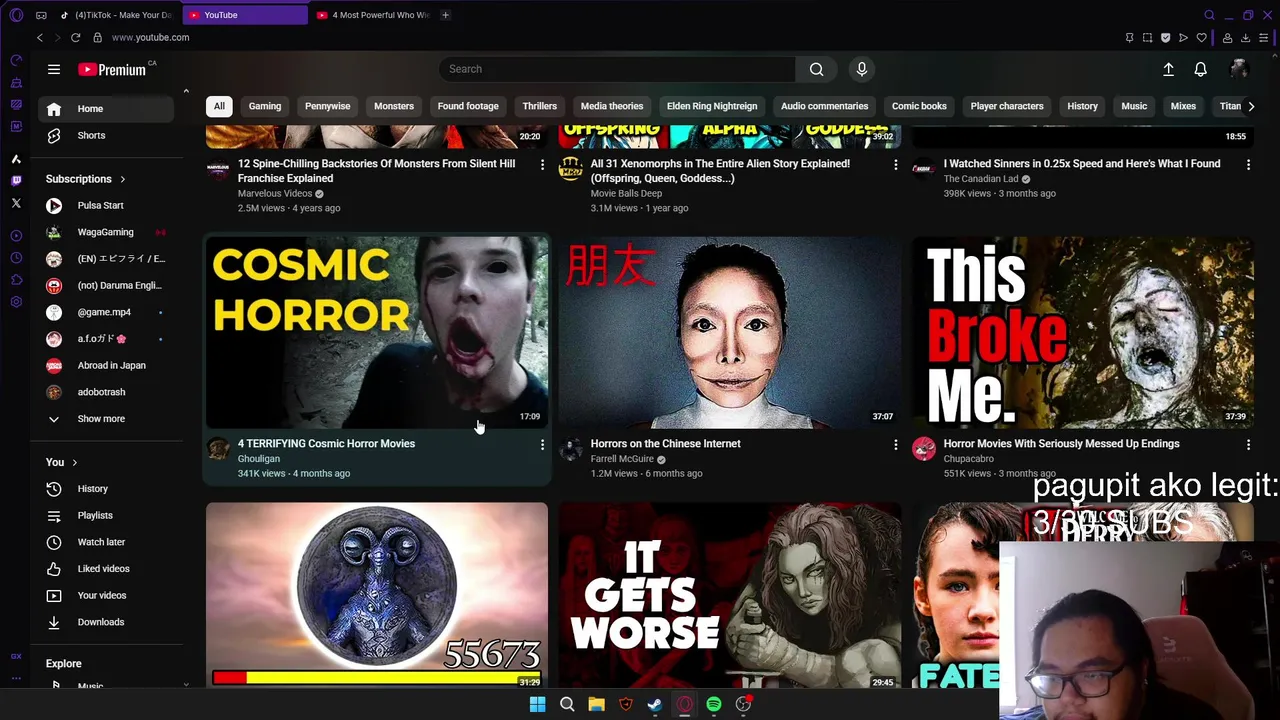This screenshot has height=720, width=1280.
Task: Open options for Horror Movies With Seriously Messed Up Endings
Action: (1248, 444)
